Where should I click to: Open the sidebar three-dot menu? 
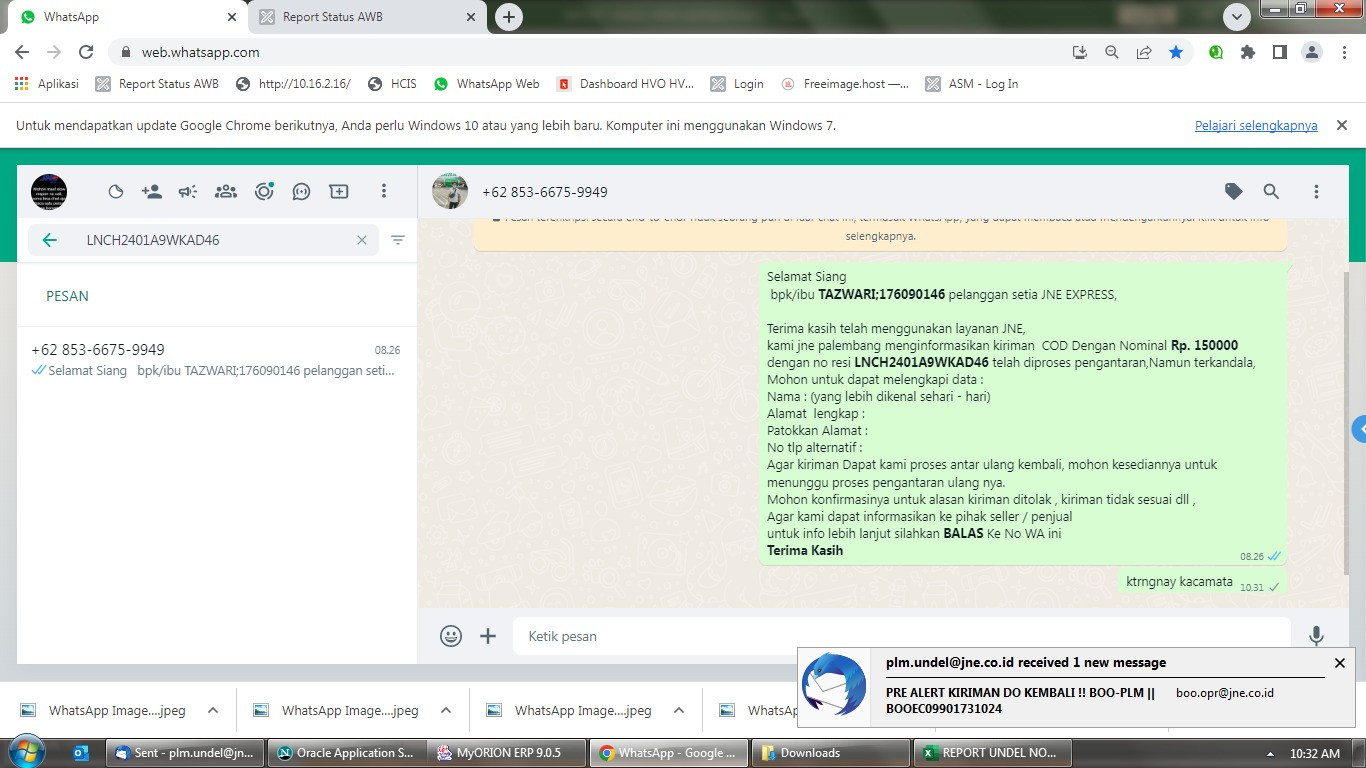384,191
